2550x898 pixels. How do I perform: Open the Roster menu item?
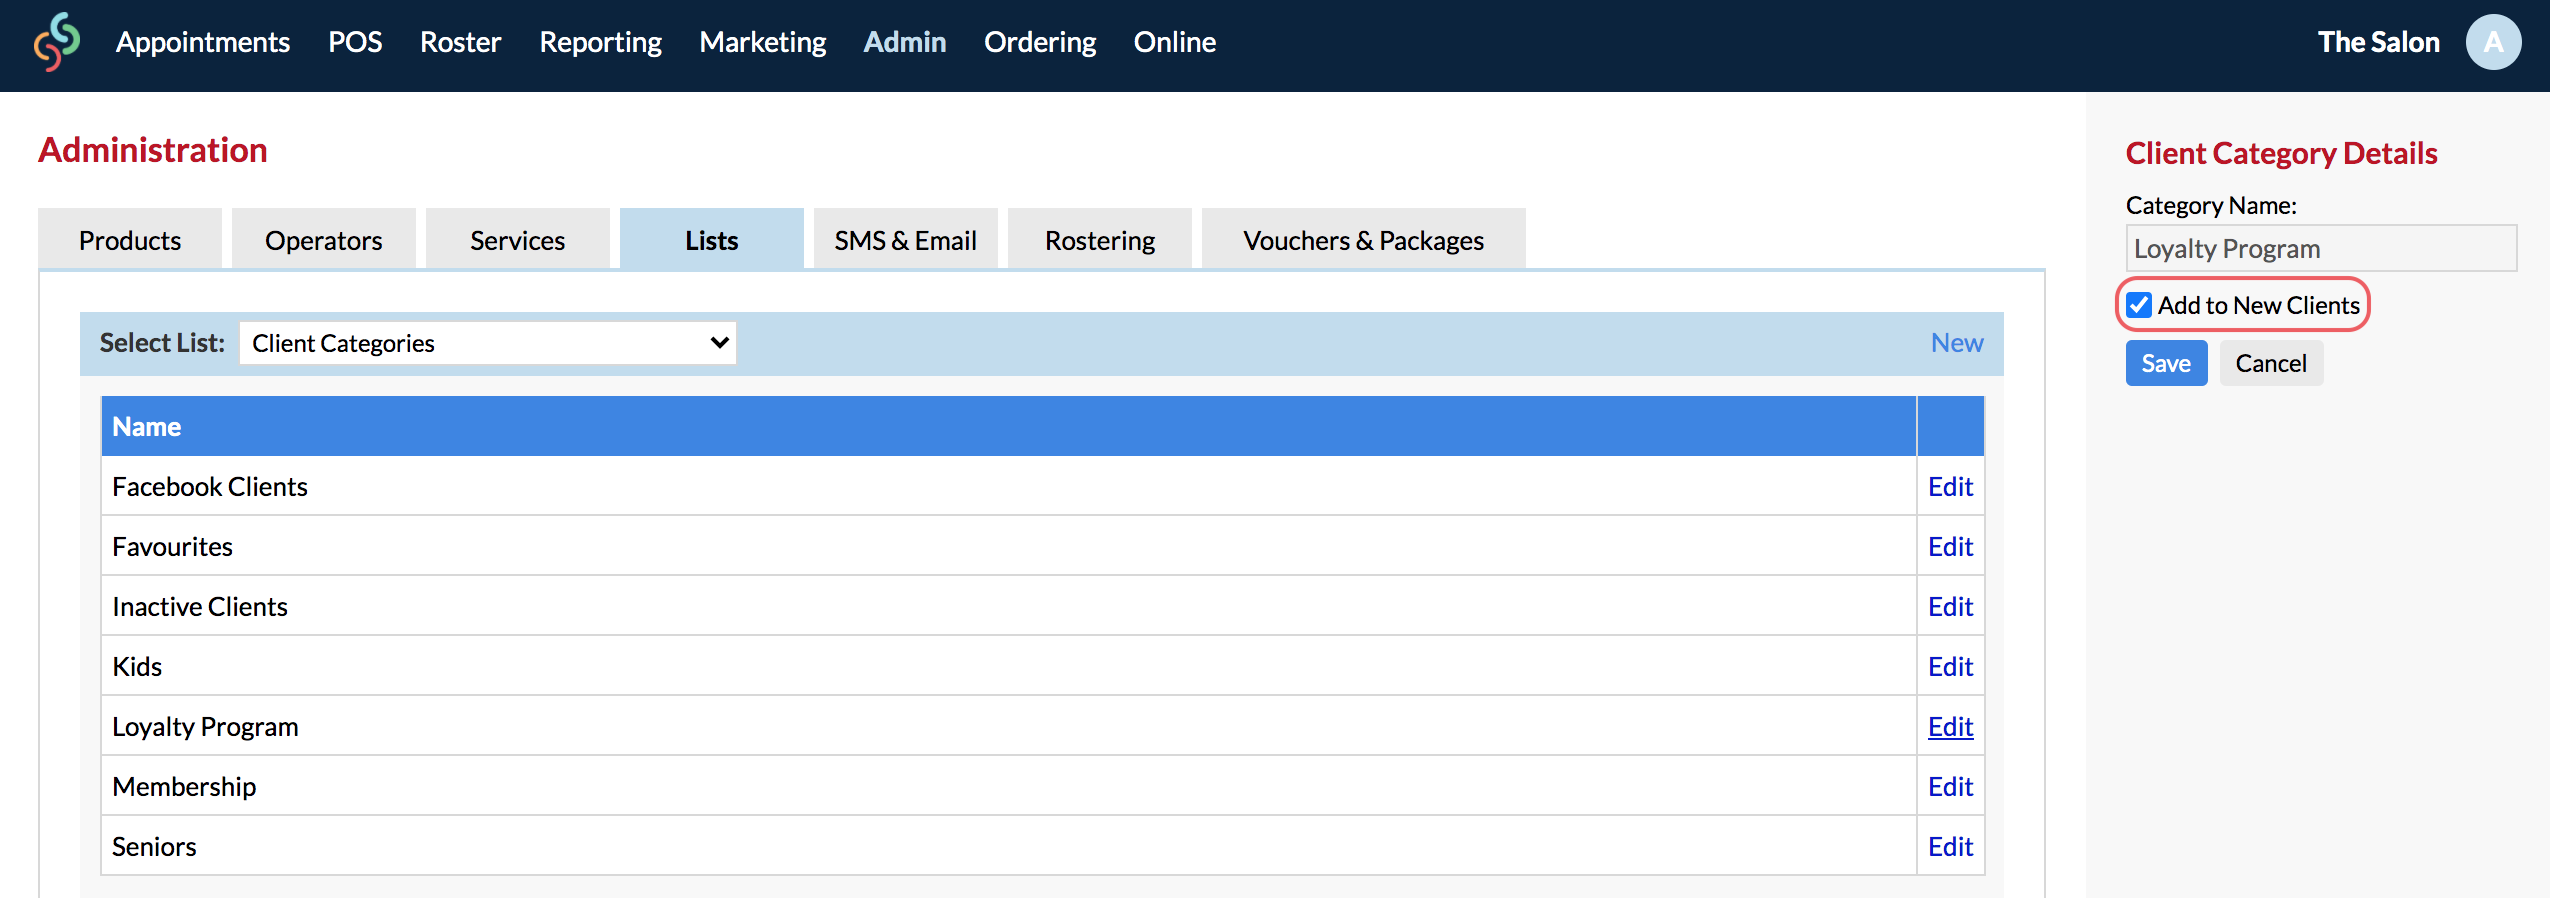tap(460, 42)
